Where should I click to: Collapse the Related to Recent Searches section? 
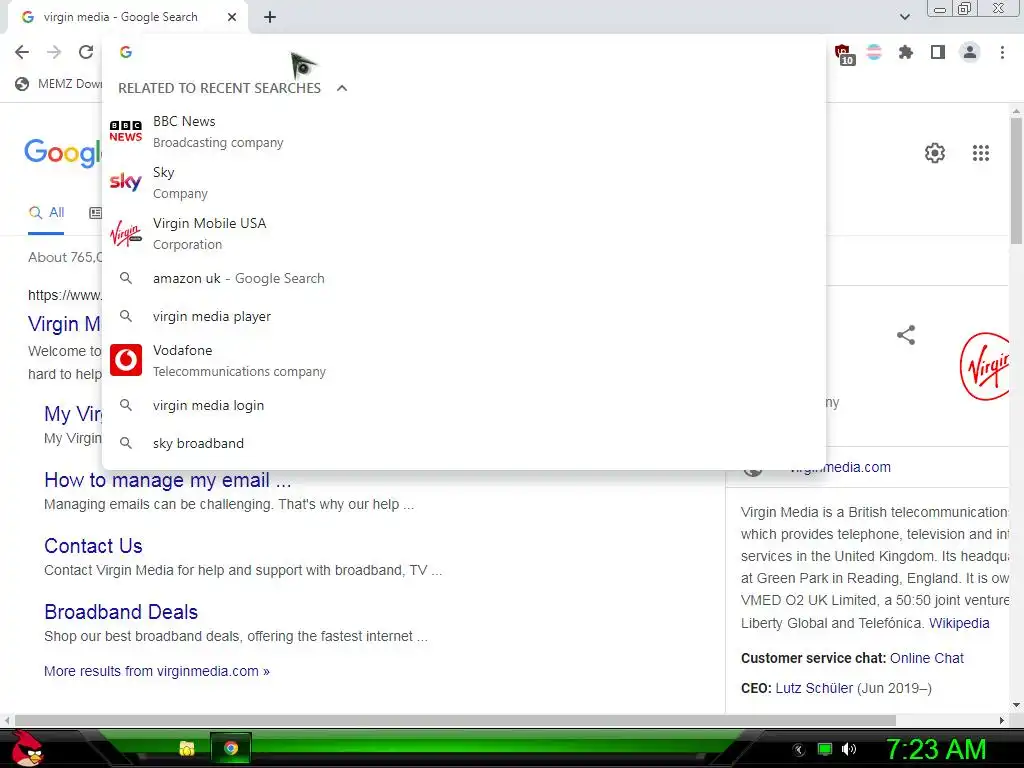tap(342, 88)
